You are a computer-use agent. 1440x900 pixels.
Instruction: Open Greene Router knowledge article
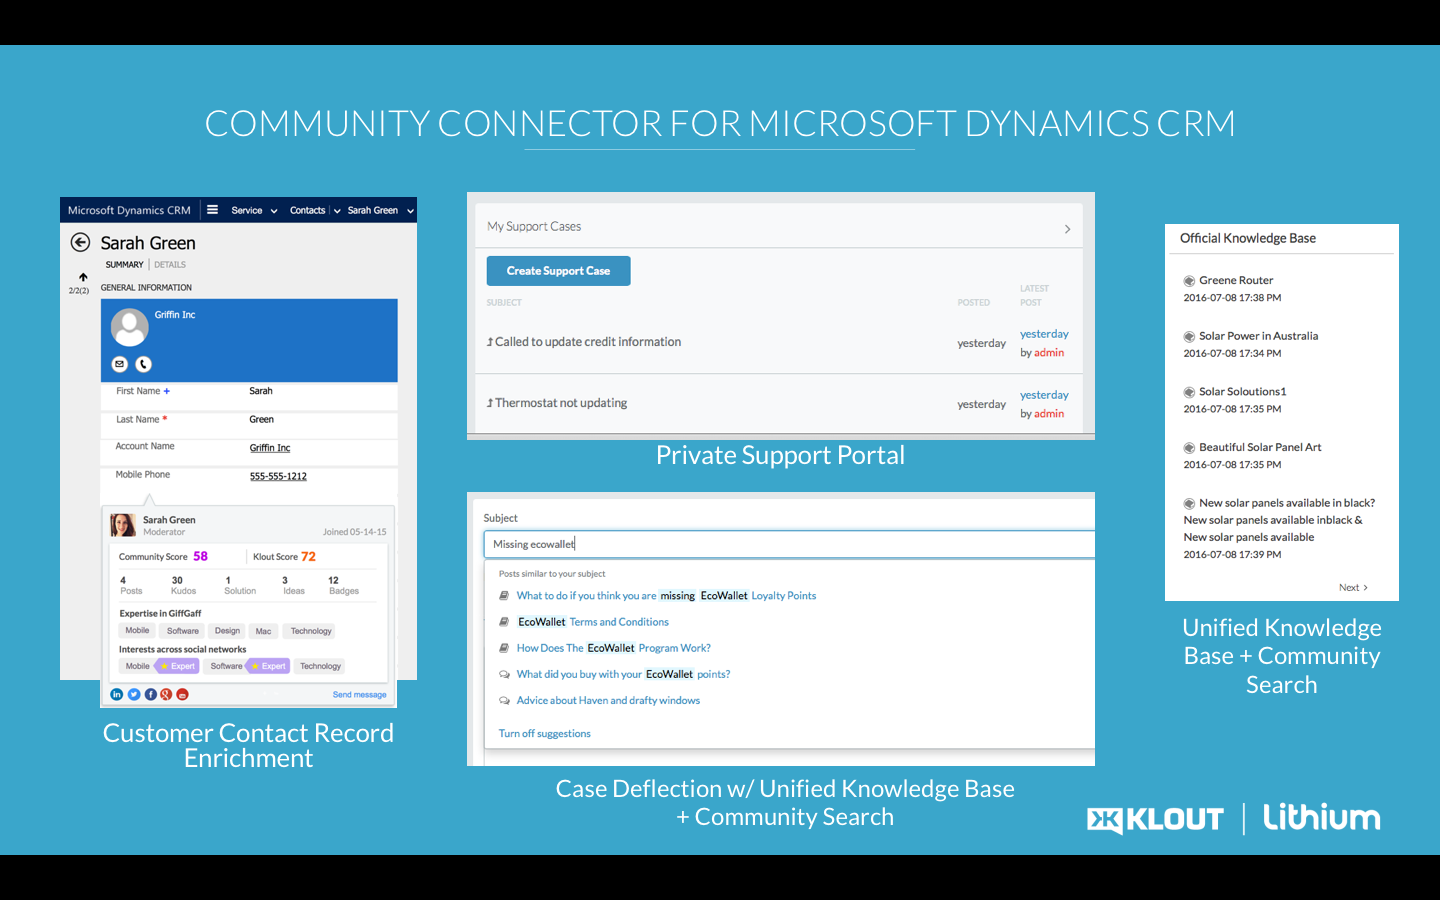tap(1236, 281)
